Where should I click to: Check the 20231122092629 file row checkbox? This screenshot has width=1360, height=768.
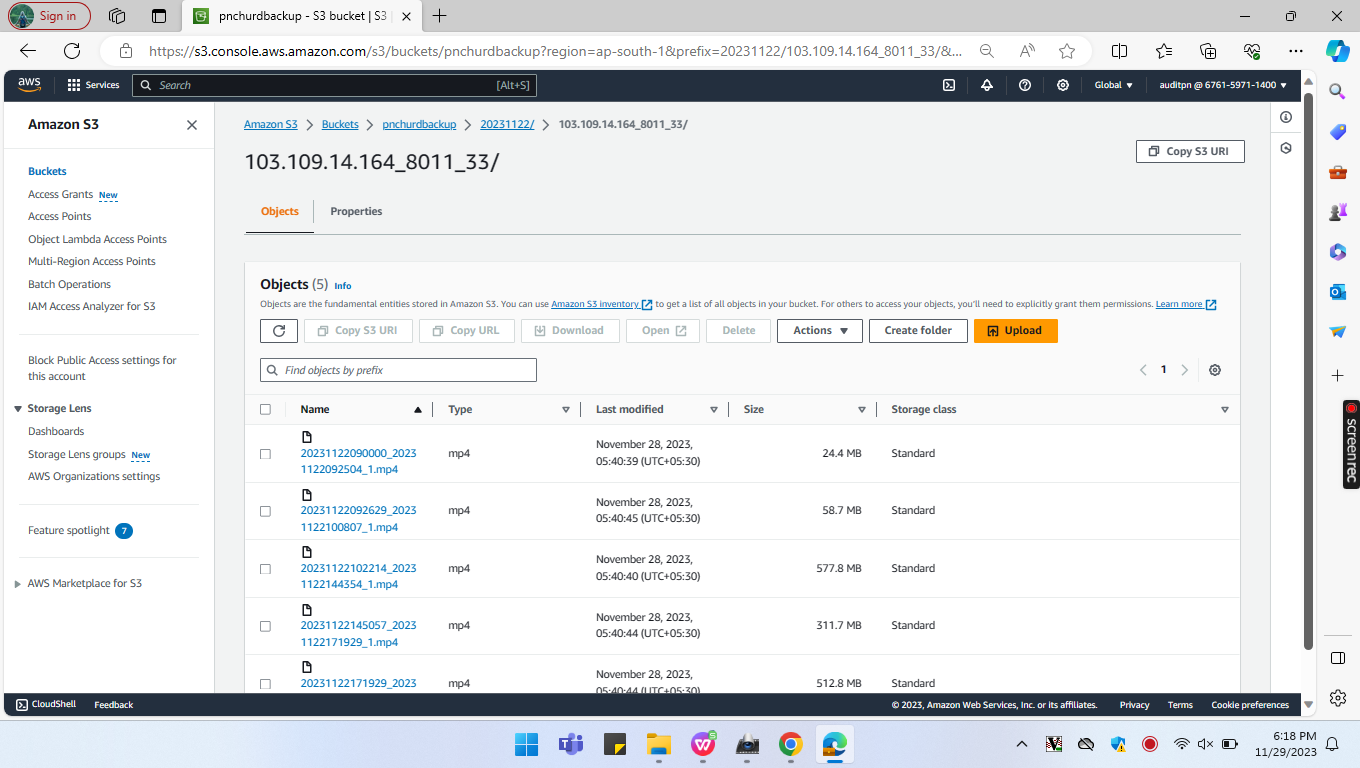point(265,511)
